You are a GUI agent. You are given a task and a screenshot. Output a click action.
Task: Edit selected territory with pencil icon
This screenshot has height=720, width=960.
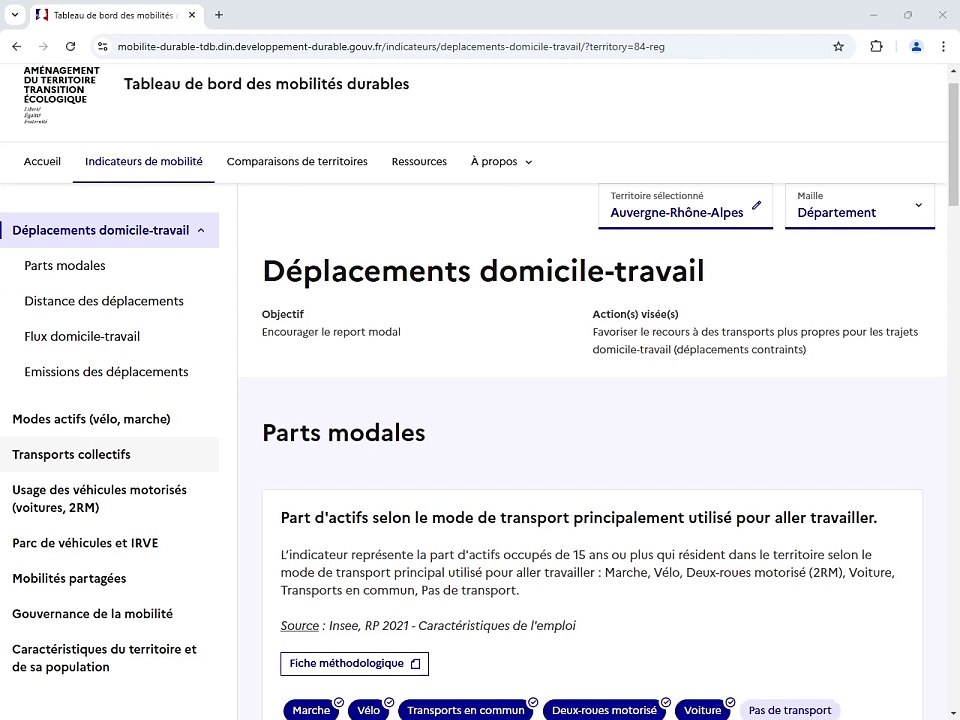pos(757,205)
